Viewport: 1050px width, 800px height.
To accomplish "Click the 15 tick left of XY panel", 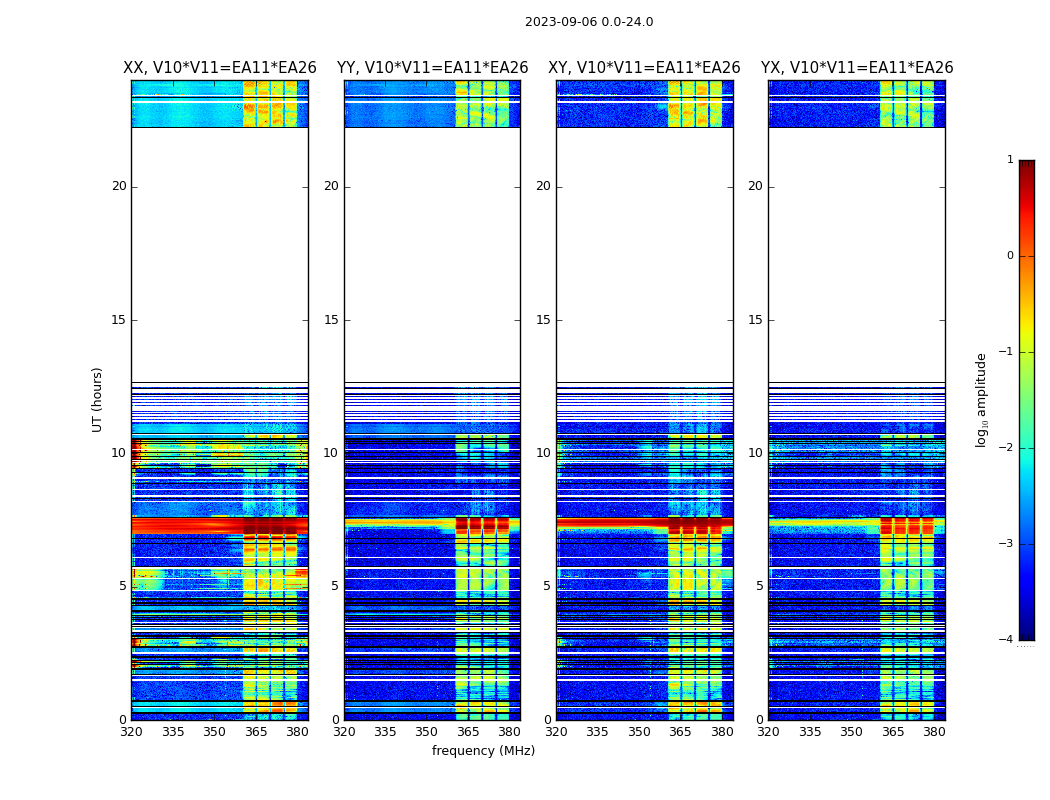I will 545,320.
